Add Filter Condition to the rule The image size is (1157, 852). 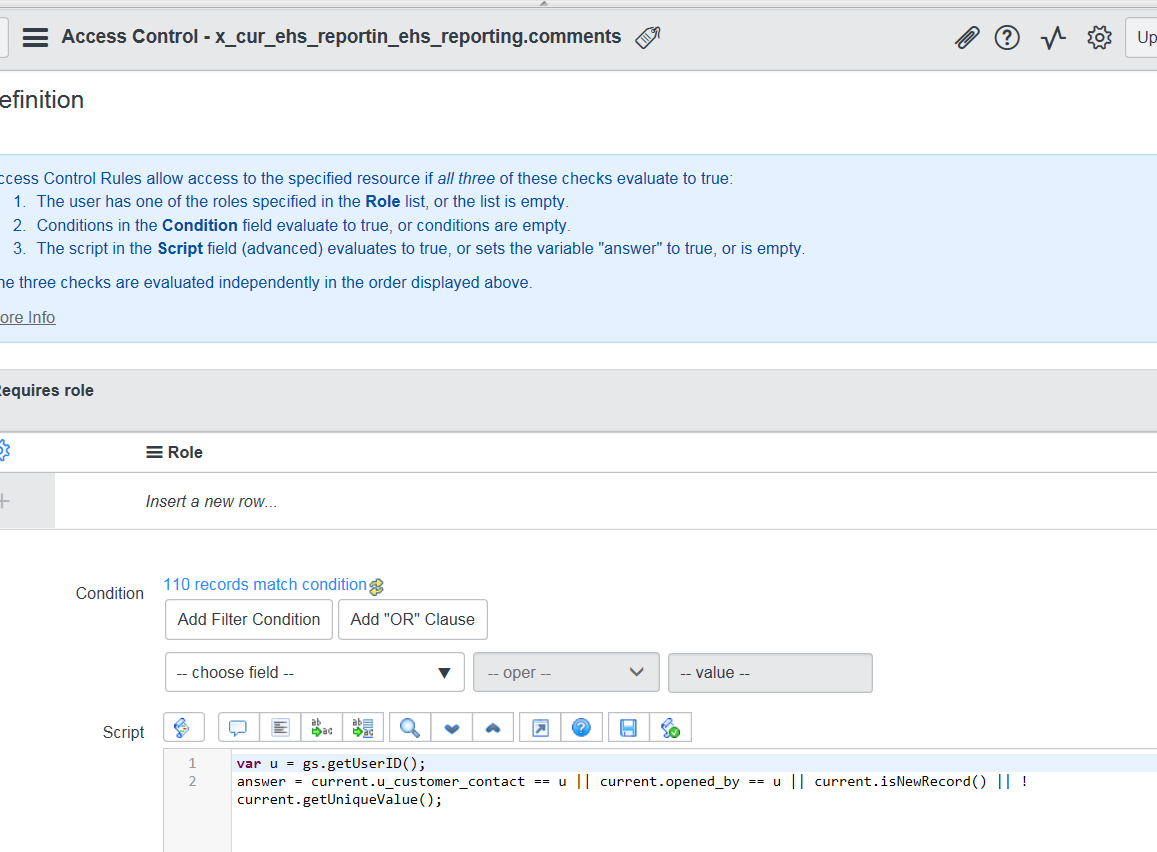pos(248,619)
